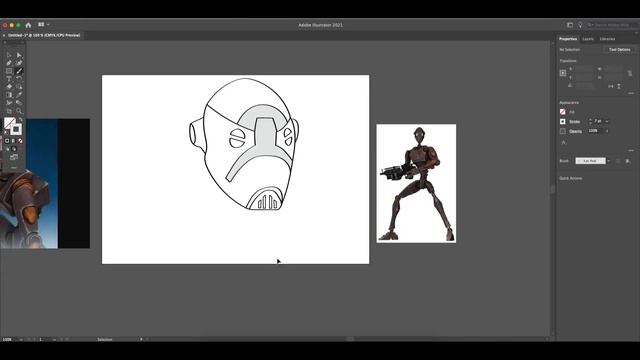Open the Opacity panel via Opacity label

tap(576, 131)
